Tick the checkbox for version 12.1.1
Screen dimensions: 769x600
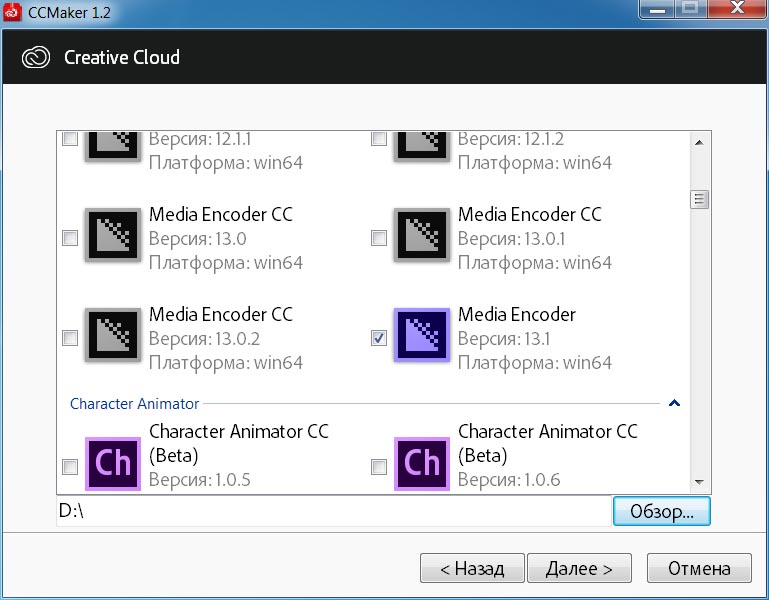coord(70,139)
